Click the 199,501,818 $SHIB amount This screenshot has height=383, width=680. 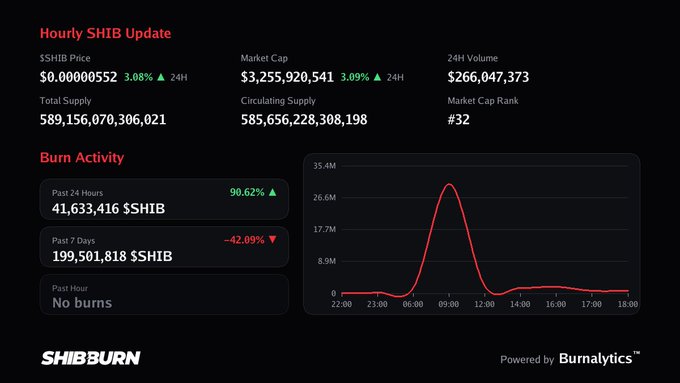coord(112,256)
